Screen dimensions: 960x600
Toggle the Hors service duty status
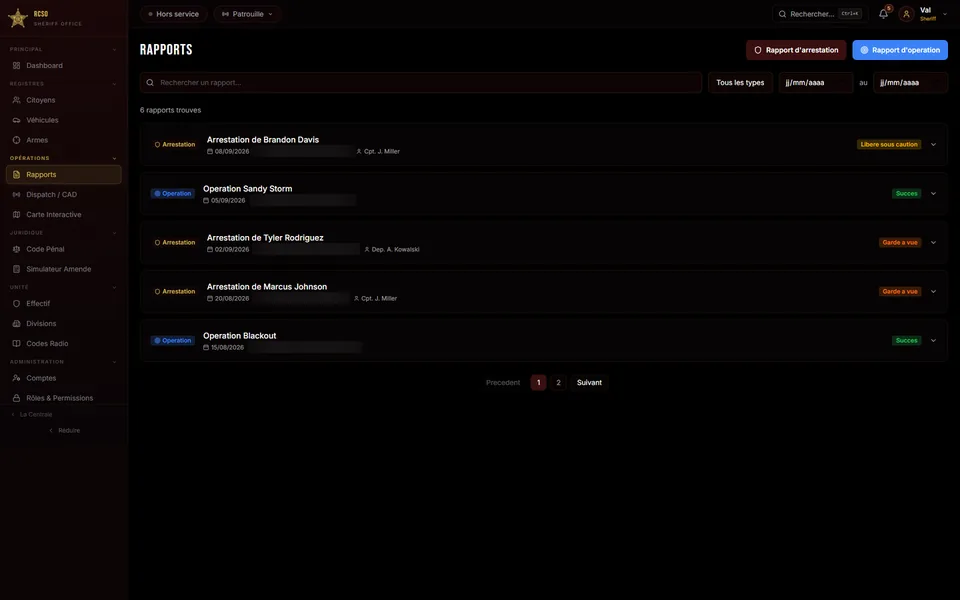(173, 13)
